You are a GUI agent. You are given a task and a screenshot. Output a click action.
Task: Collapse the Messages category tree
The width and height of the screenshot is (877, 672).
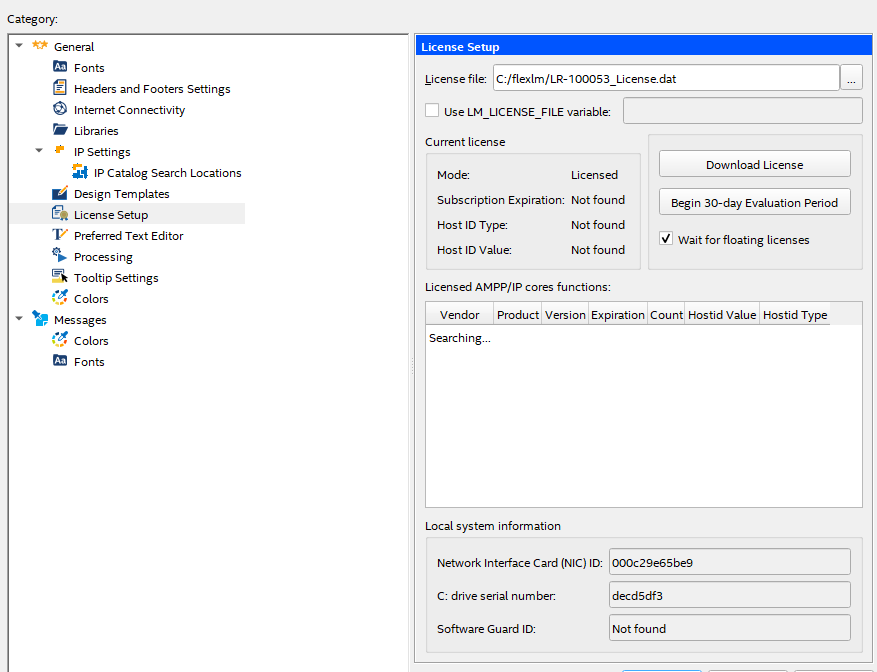point(20,320)
